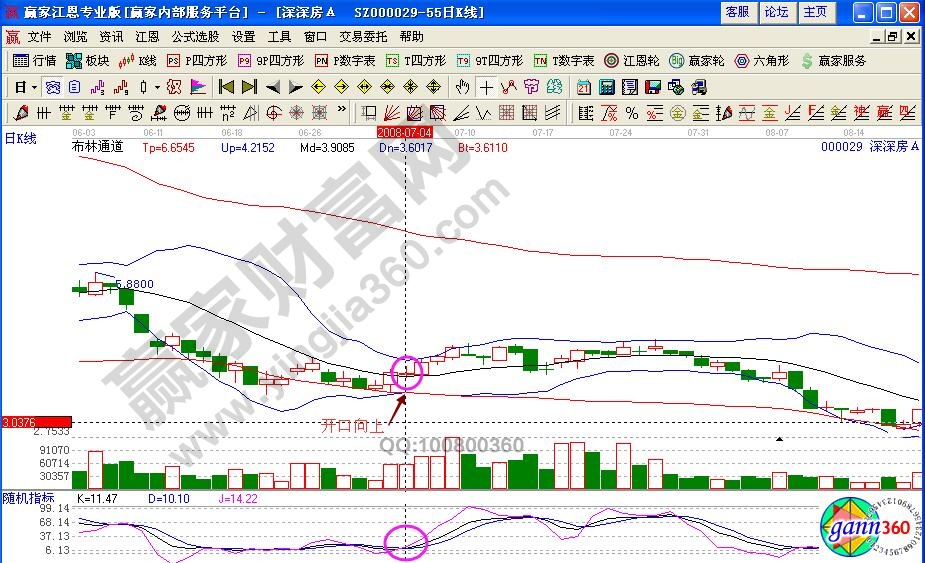The height and width of the screenshot is (563, 925).
Task: Expand the drawing toolbar overflow chevron
Action: pos(343,111)
